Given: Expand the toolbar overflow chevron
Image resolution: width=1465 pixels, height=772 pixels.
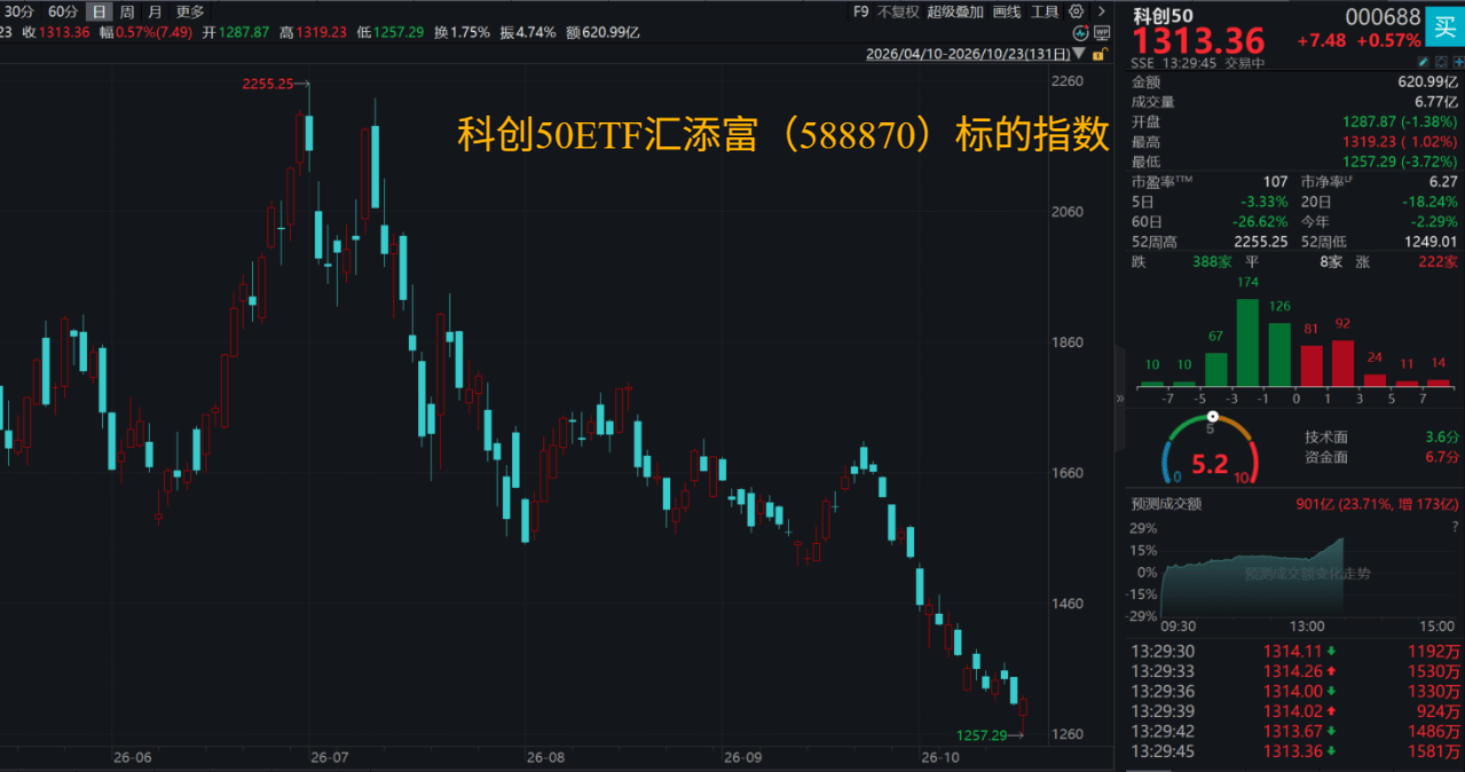Looking at the screenshot, I should [x=1101, y=12].
